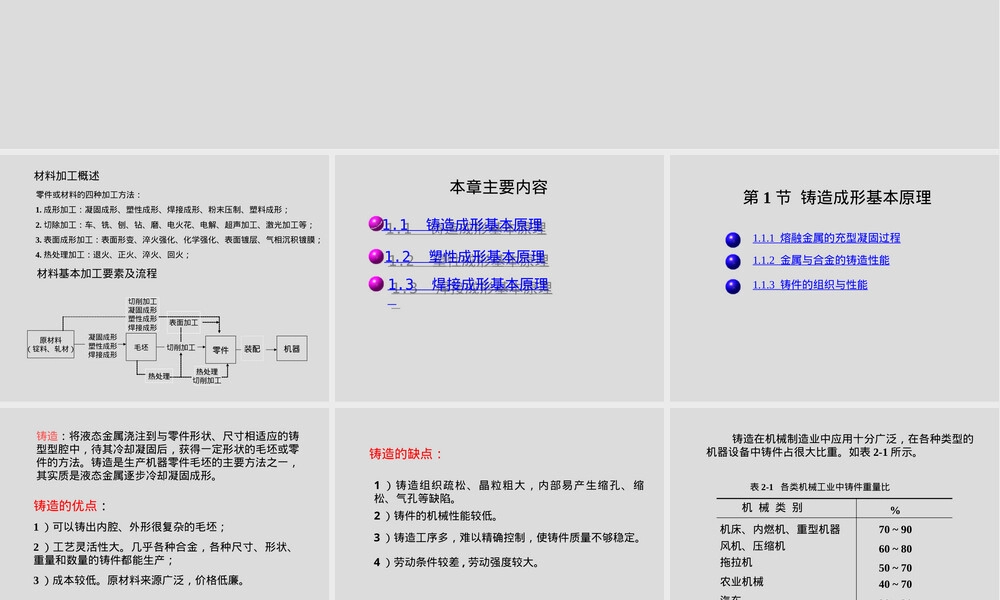This screenshot has height=600, width=1000.
Task: Click the 原材料 box in the flowchart
Action: 51,344
